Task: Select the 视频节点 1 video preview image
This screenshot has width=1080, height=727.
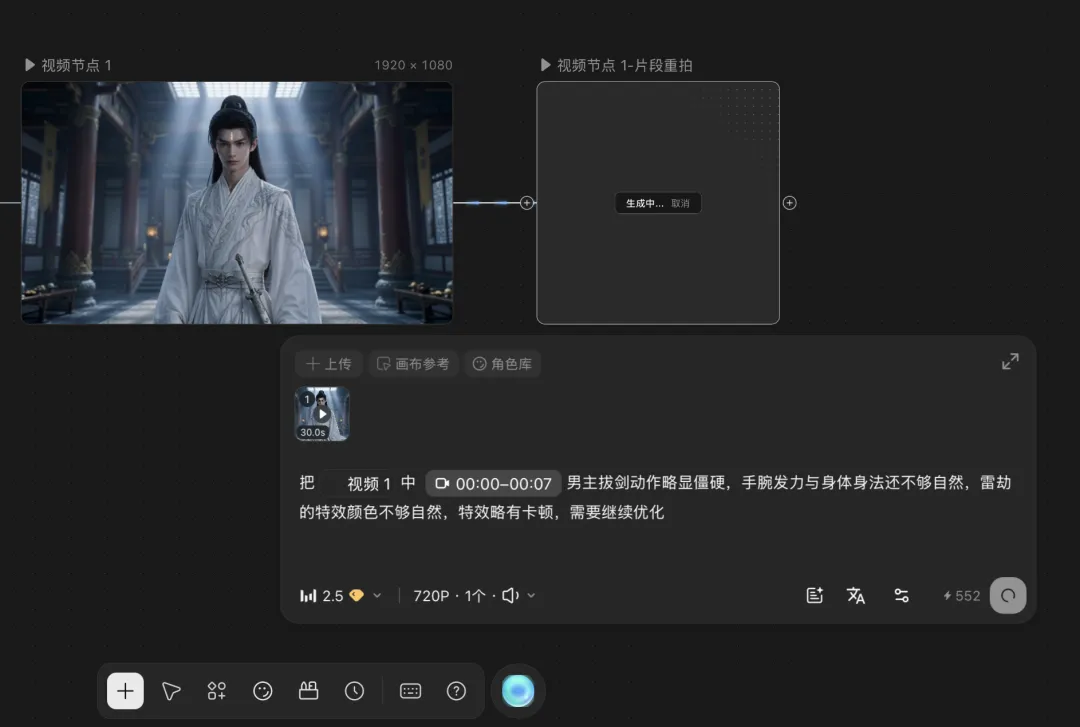Action: pos(237,203)
